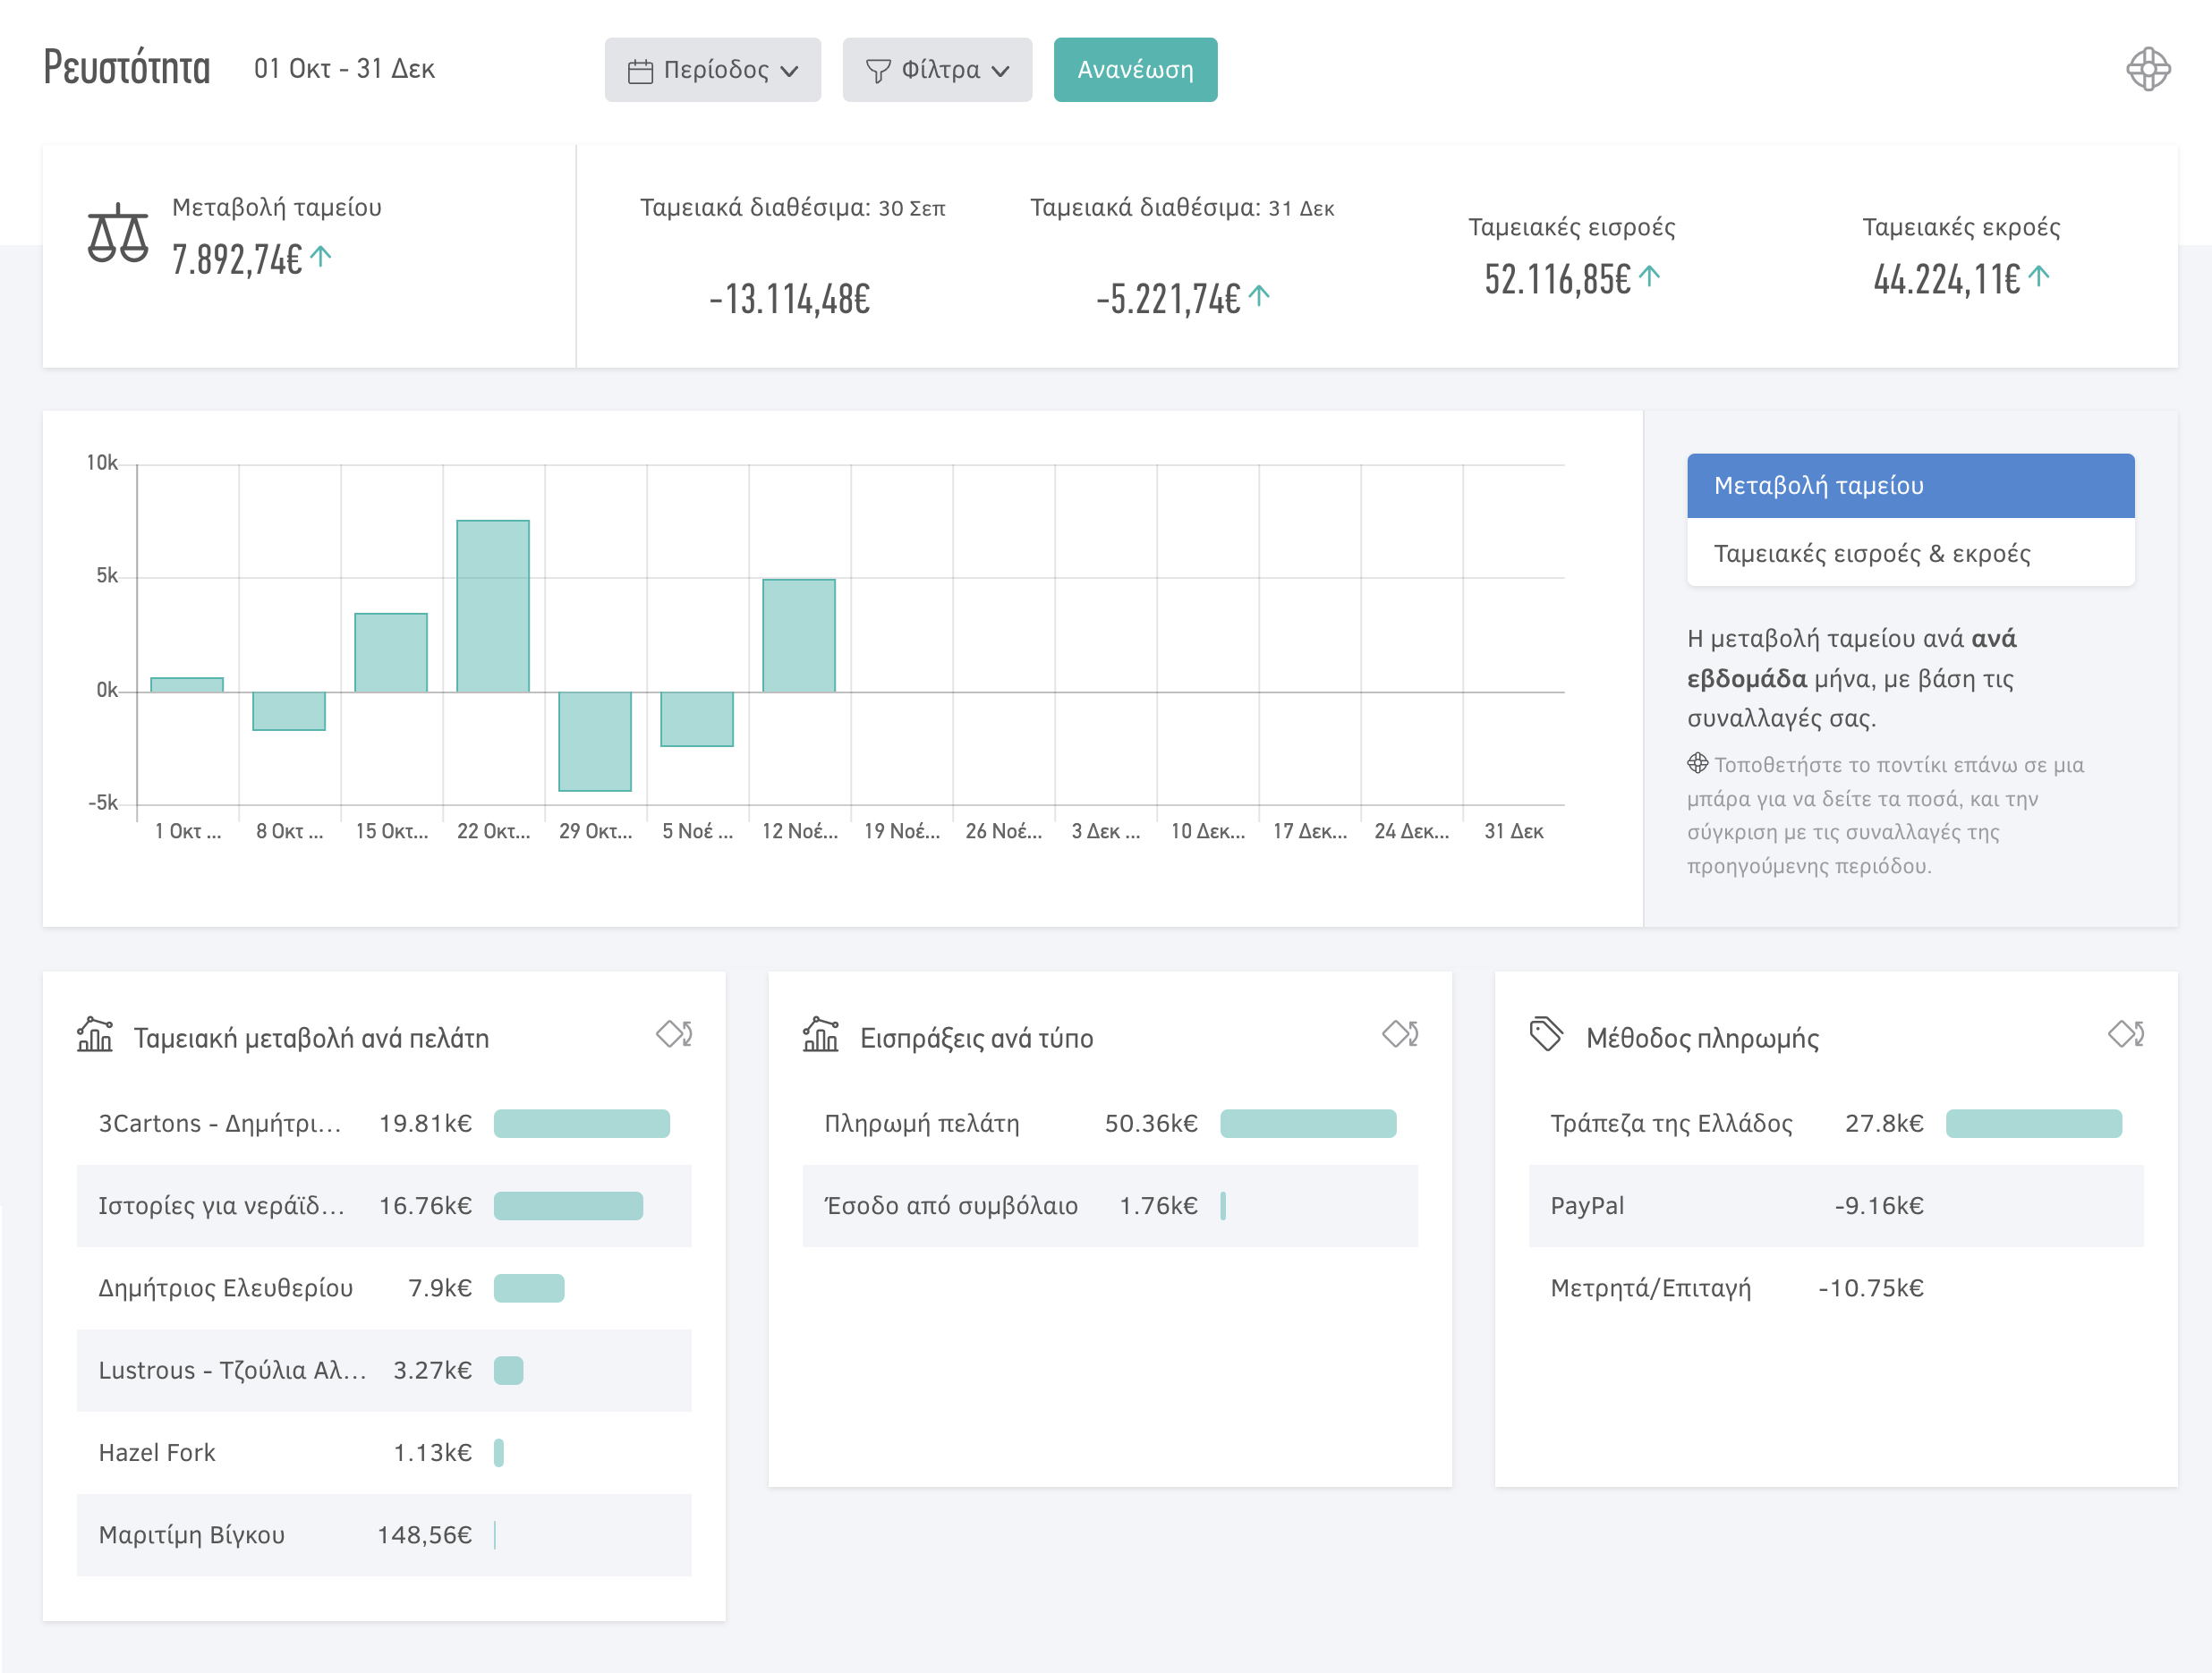Click the small lifebuoy icon in chart hint text
This screenshot has height=1673, width=2212.
(1697, 764)
